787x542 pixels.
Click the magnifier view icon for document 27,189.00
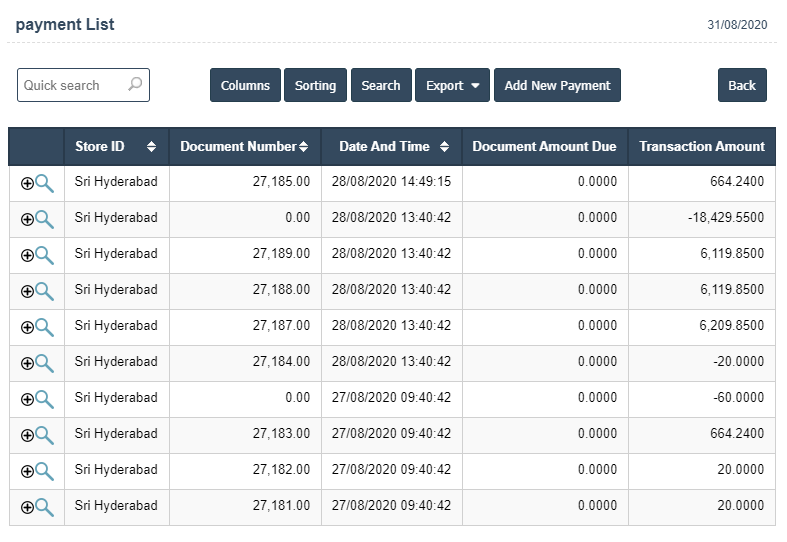coord(45,254)
